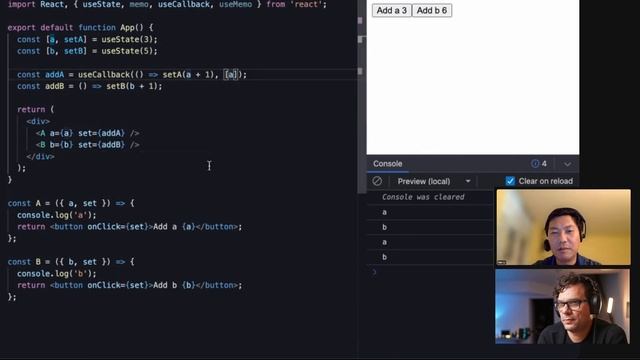The image size is (640, 360).
Task: Click the 'export default function App()' line
Action: pos(80,28)
